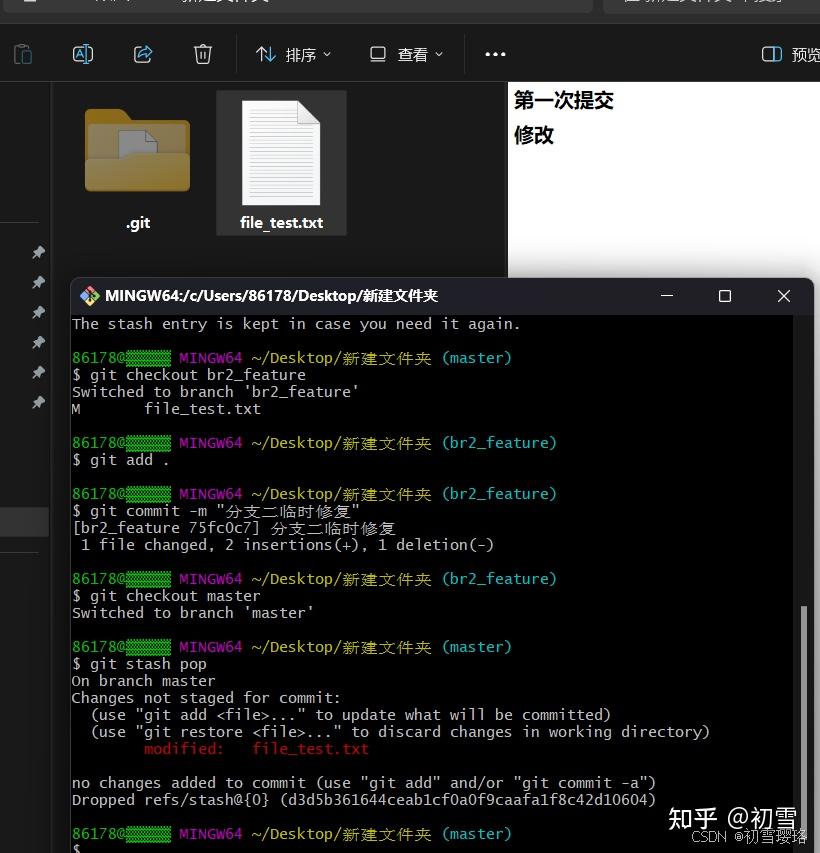Open the See more ellipsis menu

(495, 54)
